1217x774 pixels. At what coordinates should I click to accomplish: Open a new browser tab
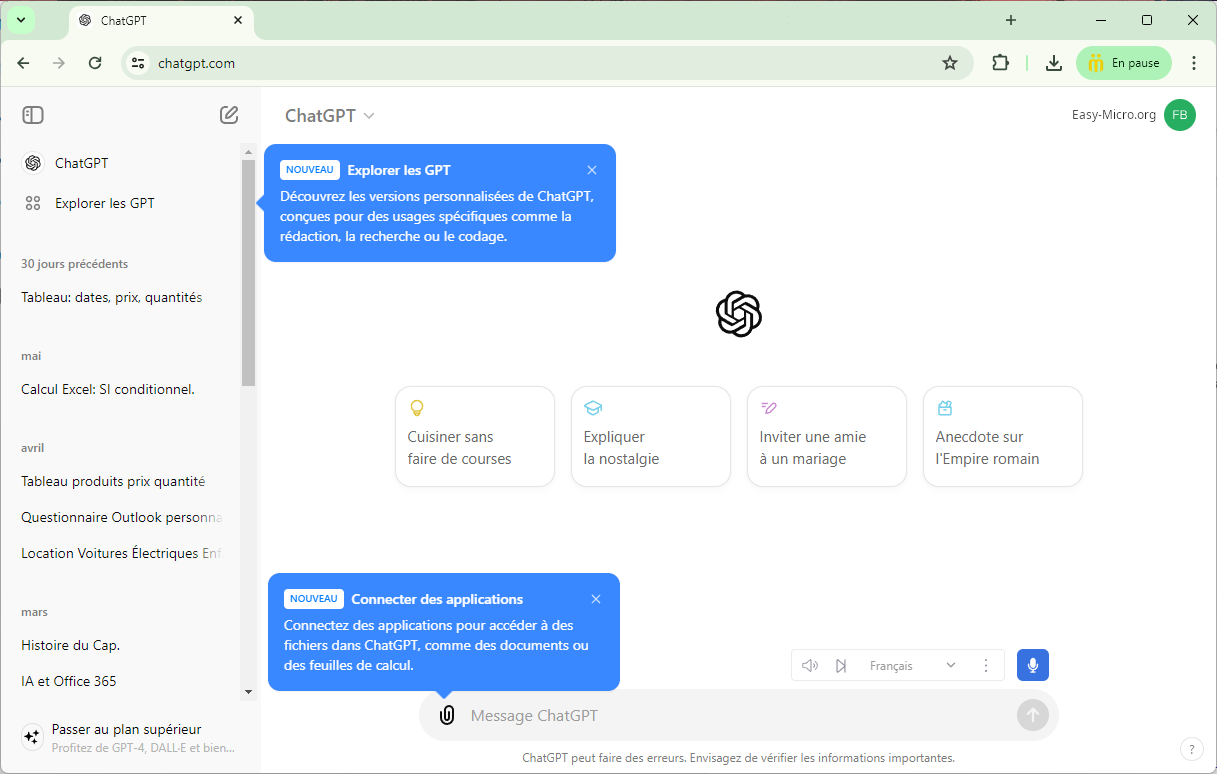[x=1011, y=20]
